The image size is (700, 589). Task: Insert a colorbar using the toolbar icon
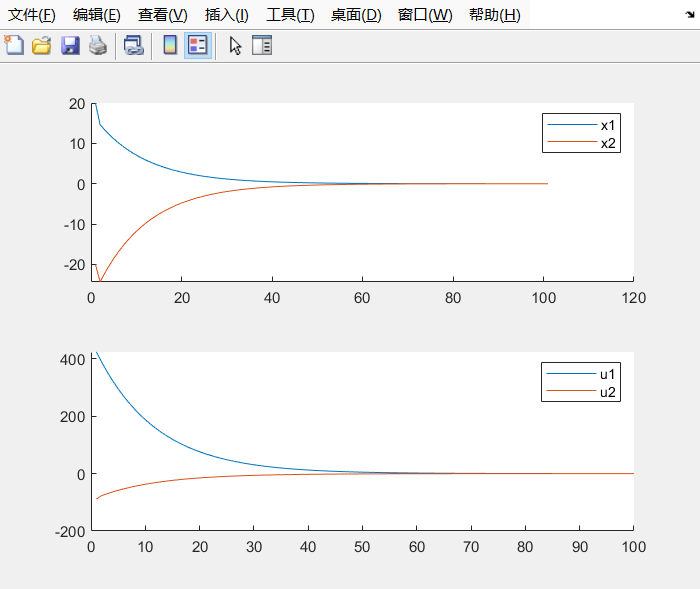[x=170, y=45]
